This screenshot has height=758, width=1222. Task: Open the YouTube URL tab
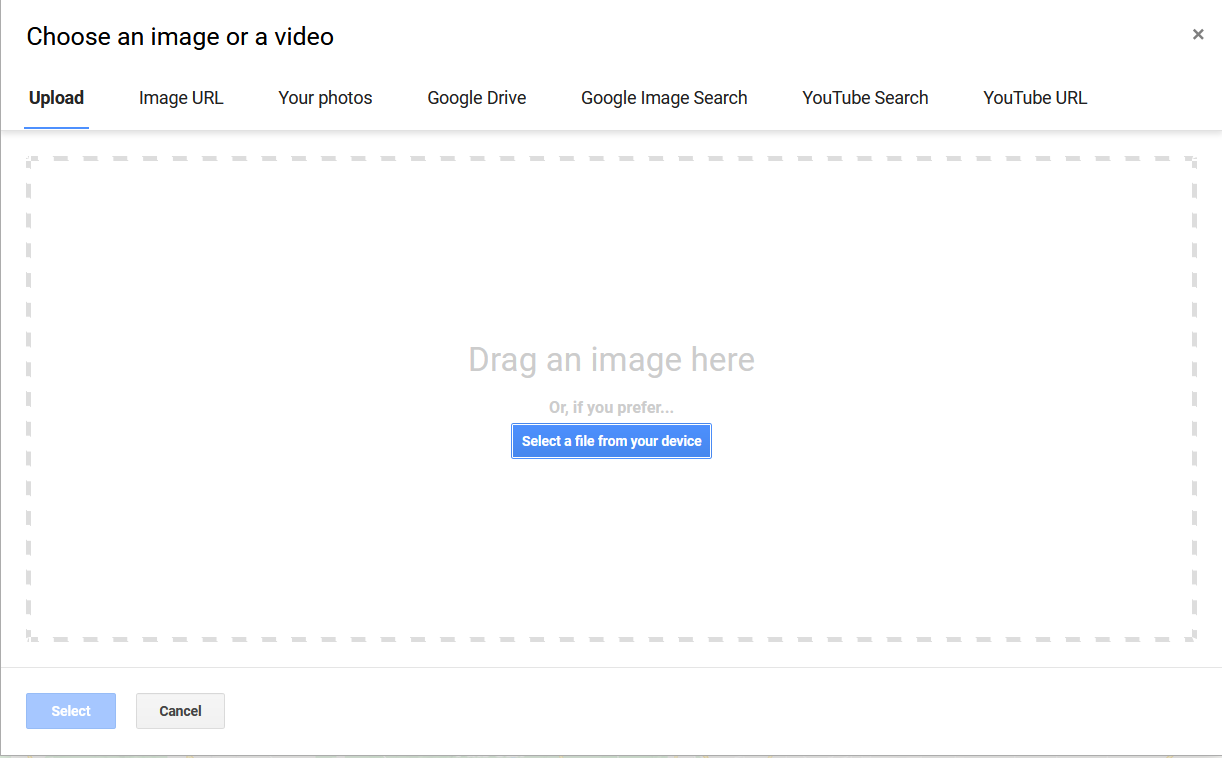(1035, 98)
